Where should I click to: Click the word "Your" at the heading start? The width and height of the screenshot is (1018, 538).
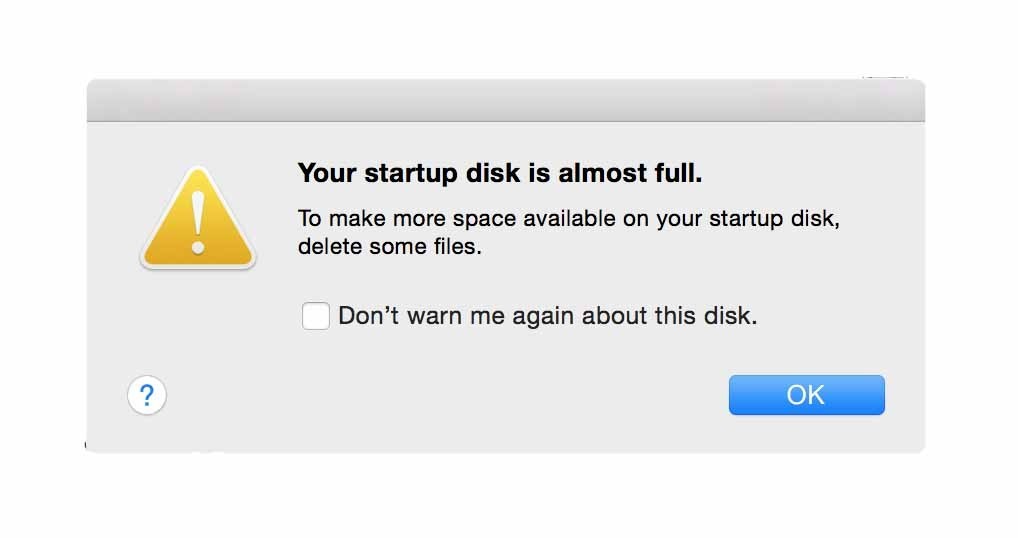(x=328, y=173)
